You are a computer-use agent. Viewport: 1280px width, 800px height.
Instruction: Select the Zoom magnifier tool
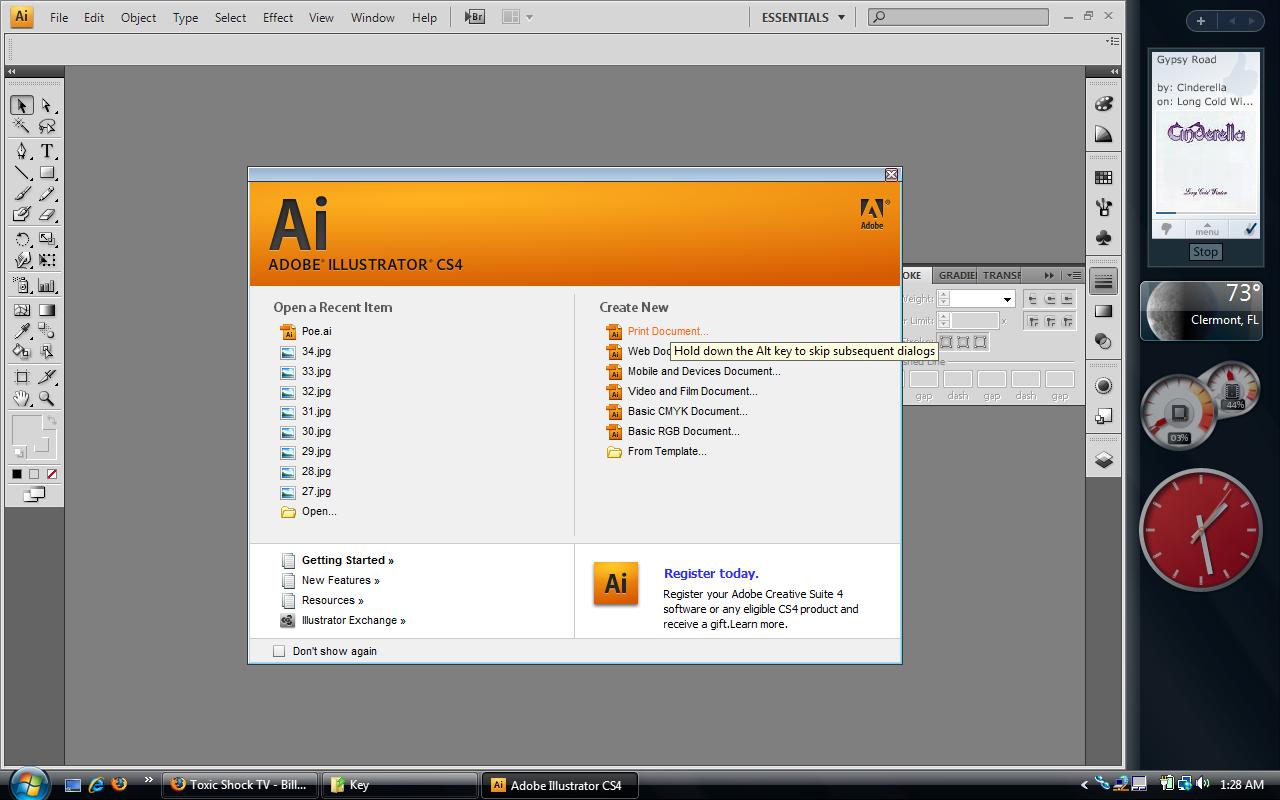coord(47,398)
